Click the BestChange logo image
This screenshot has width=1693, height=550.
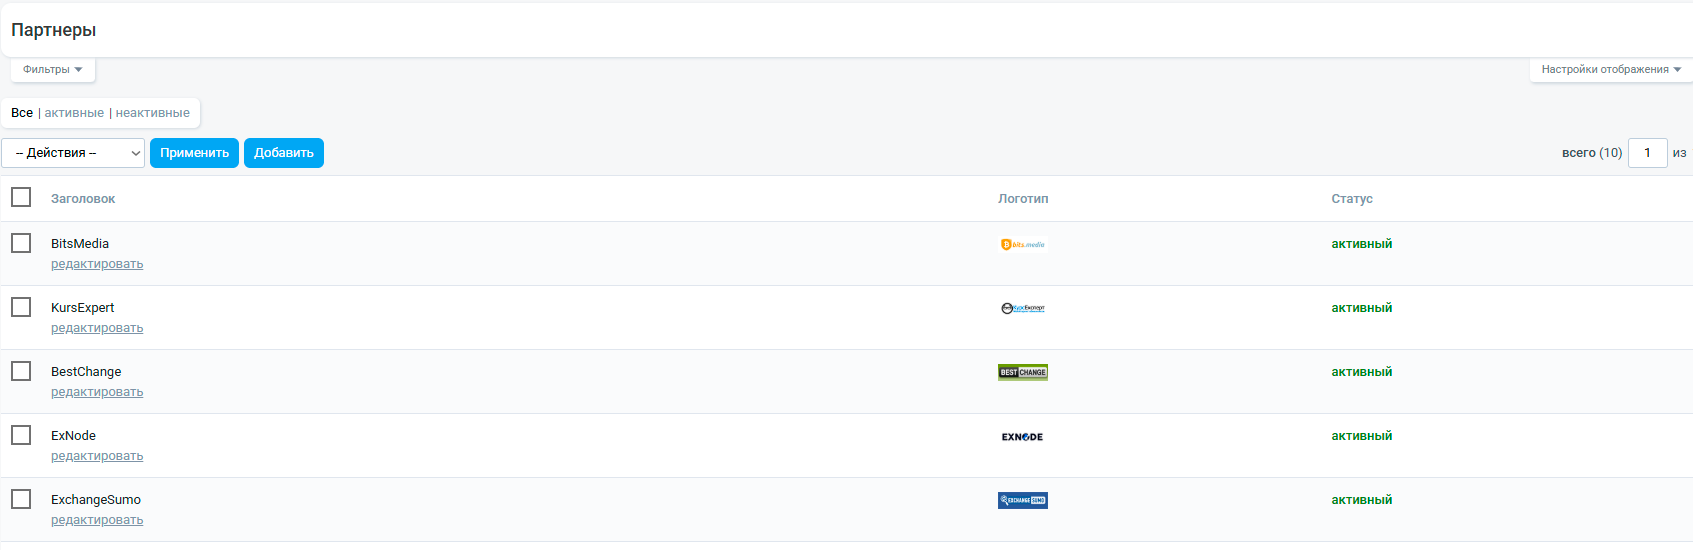(1022, 372)
